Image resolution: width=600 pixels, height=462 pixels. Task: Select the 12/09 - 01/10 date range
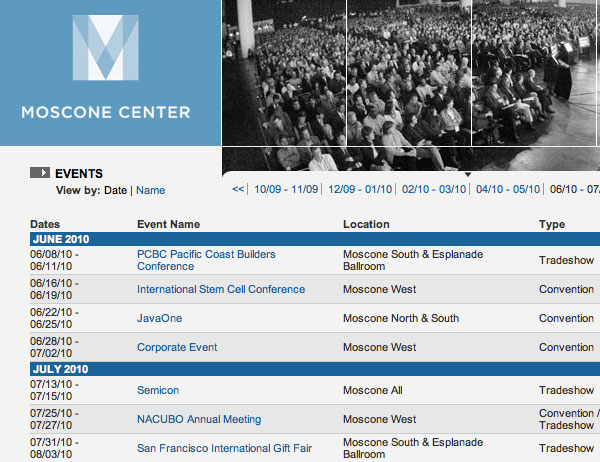point(360,189)
